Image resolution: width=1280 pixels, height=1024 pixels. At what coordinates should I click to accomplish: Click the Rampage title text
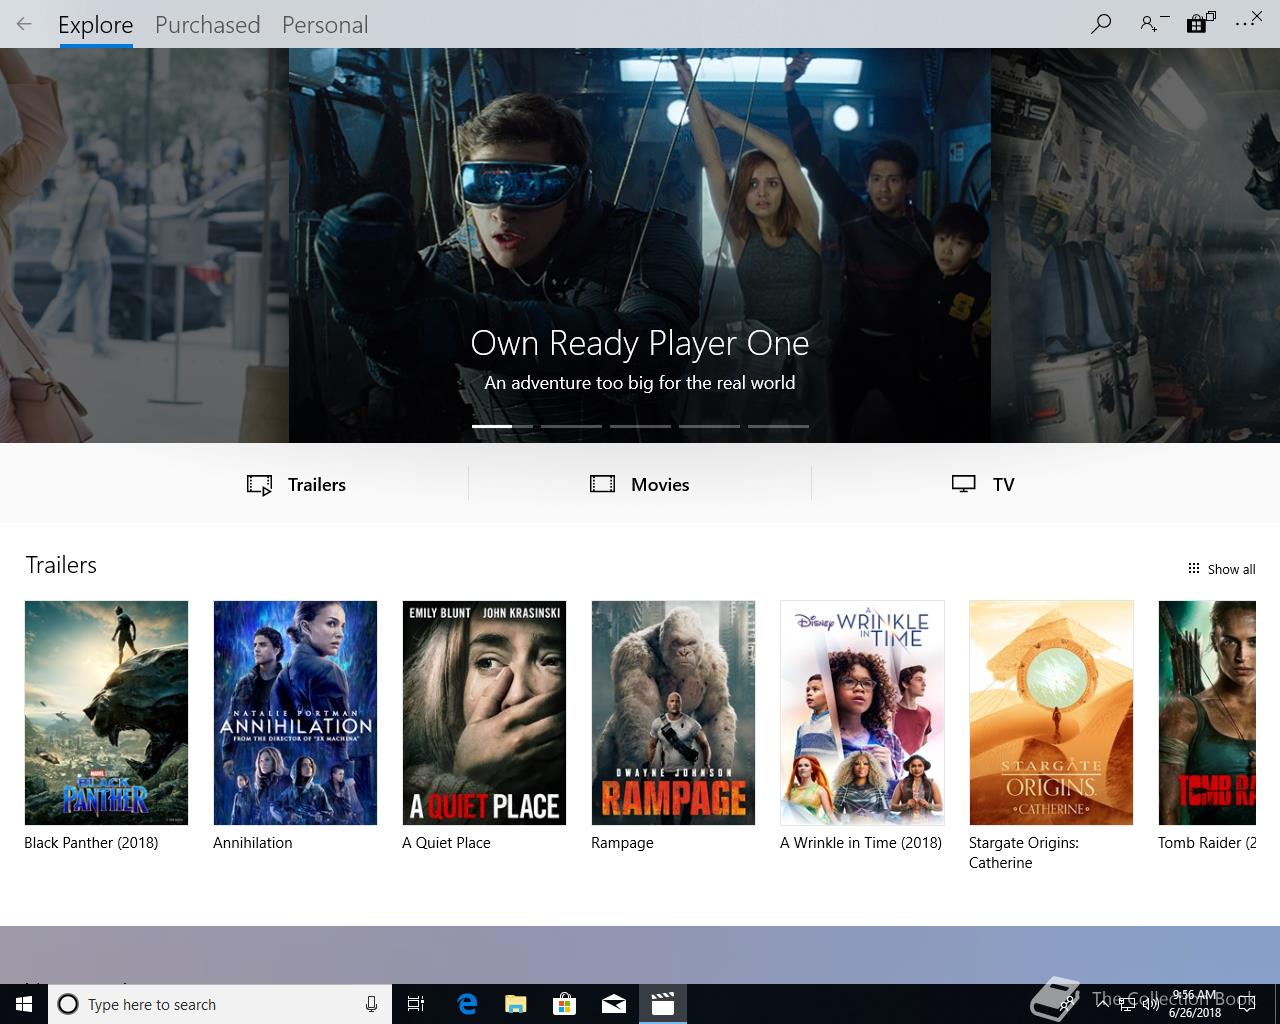tap(622, 843)
